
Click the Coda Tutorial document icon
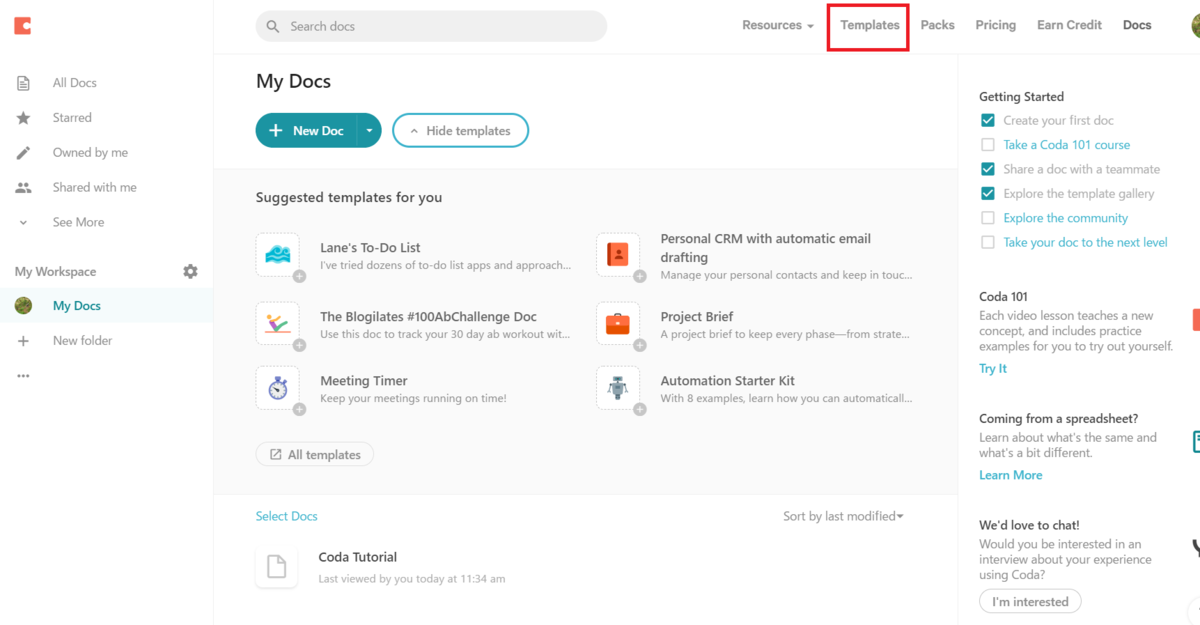click(277, 567)
